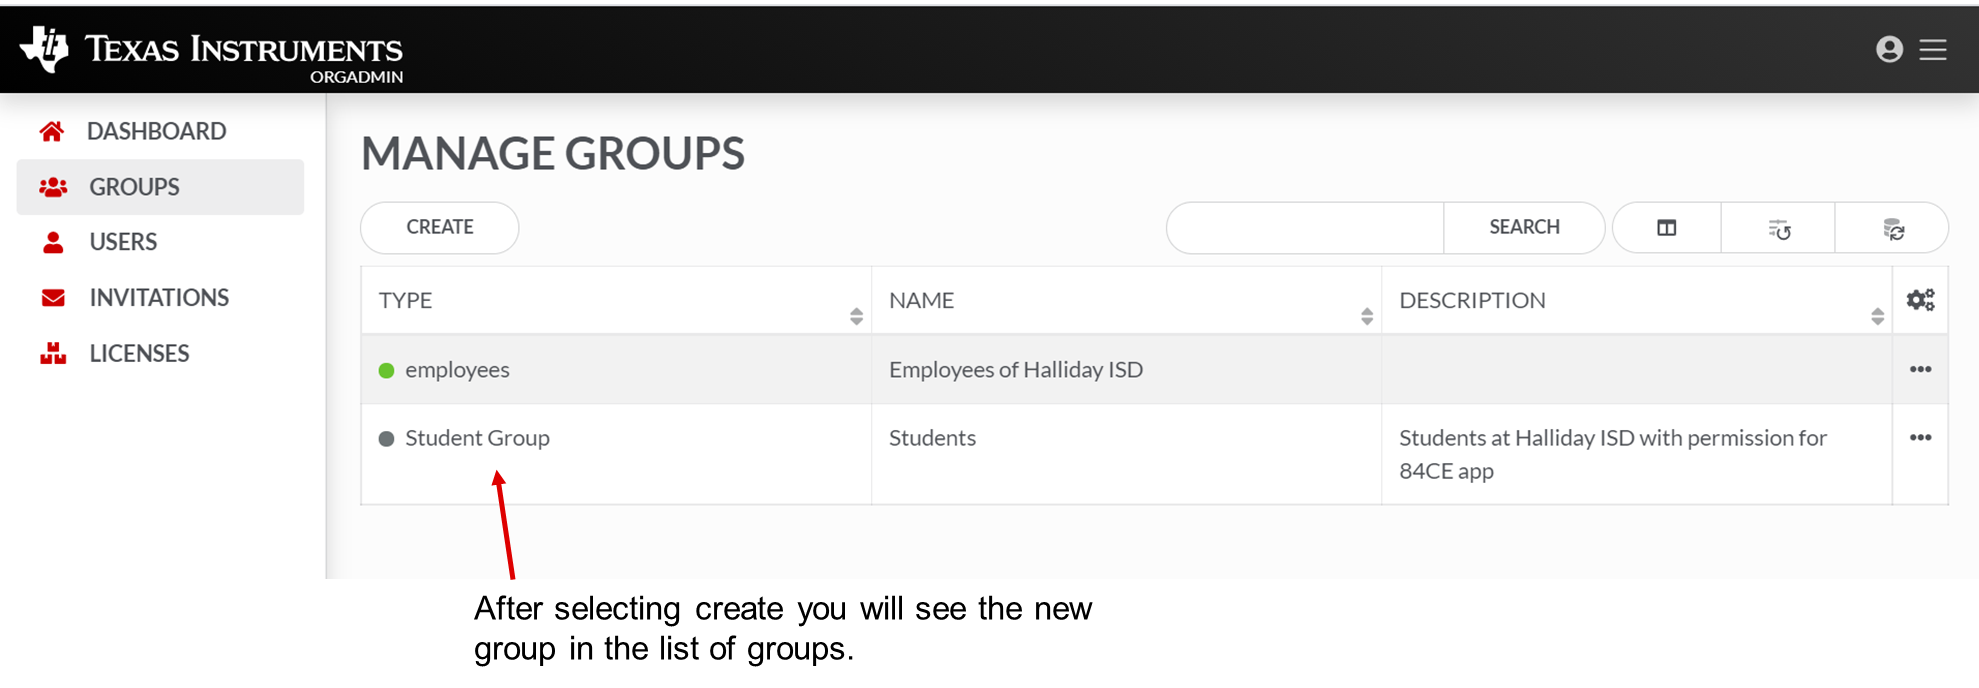Sort the table by Description column
Image resolution: width=1979 pixels, height=688 pixels.
(1877, 316)
